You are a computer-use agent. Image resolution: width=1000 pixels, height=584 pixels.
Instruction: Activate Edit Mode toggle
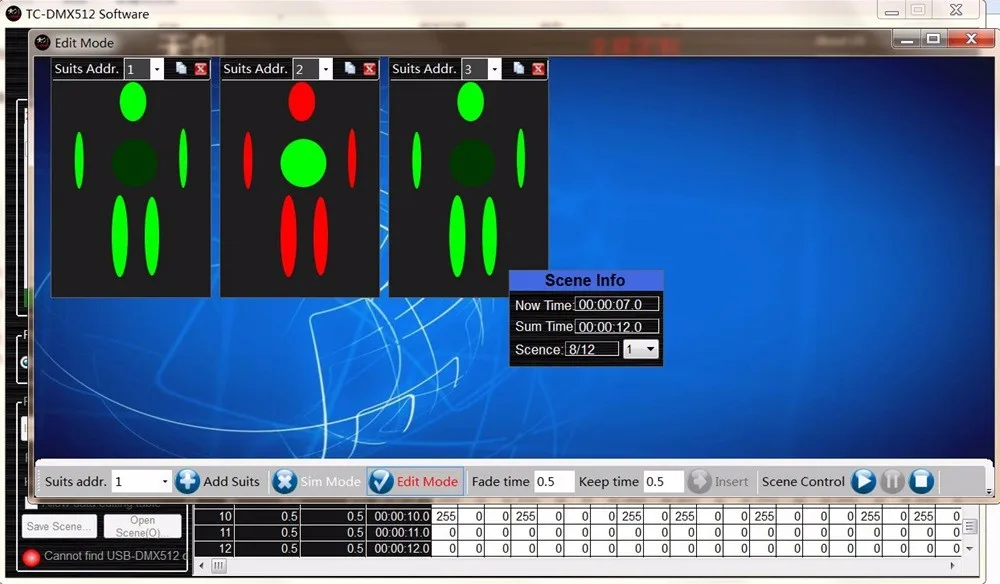pyautogui.click(x=415, y=481)
